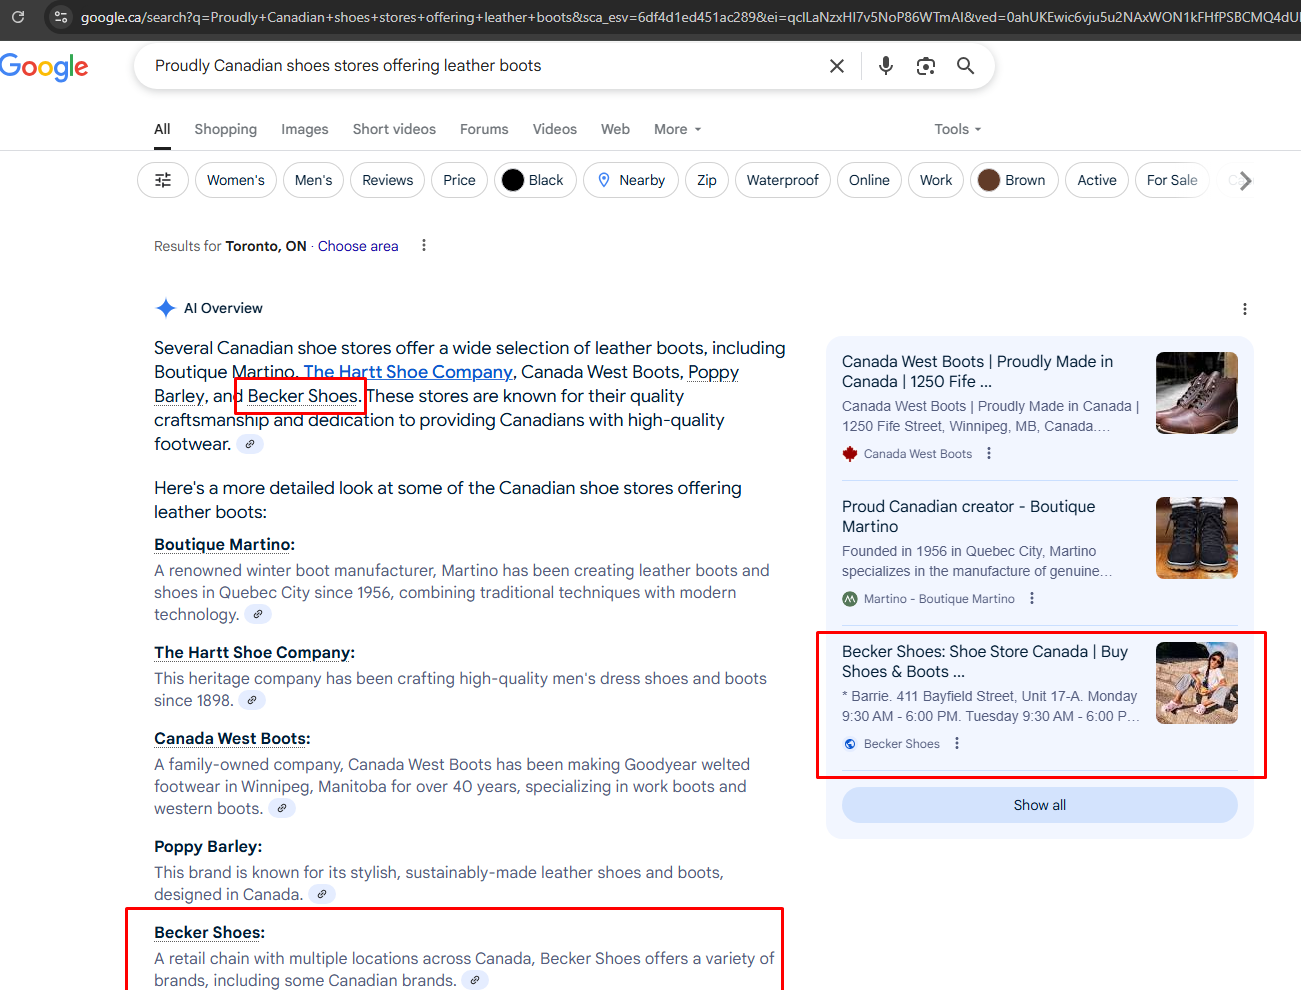Open AI Overview three-dot options menu
This screenshot has height=990, width=1301.
1244,309
